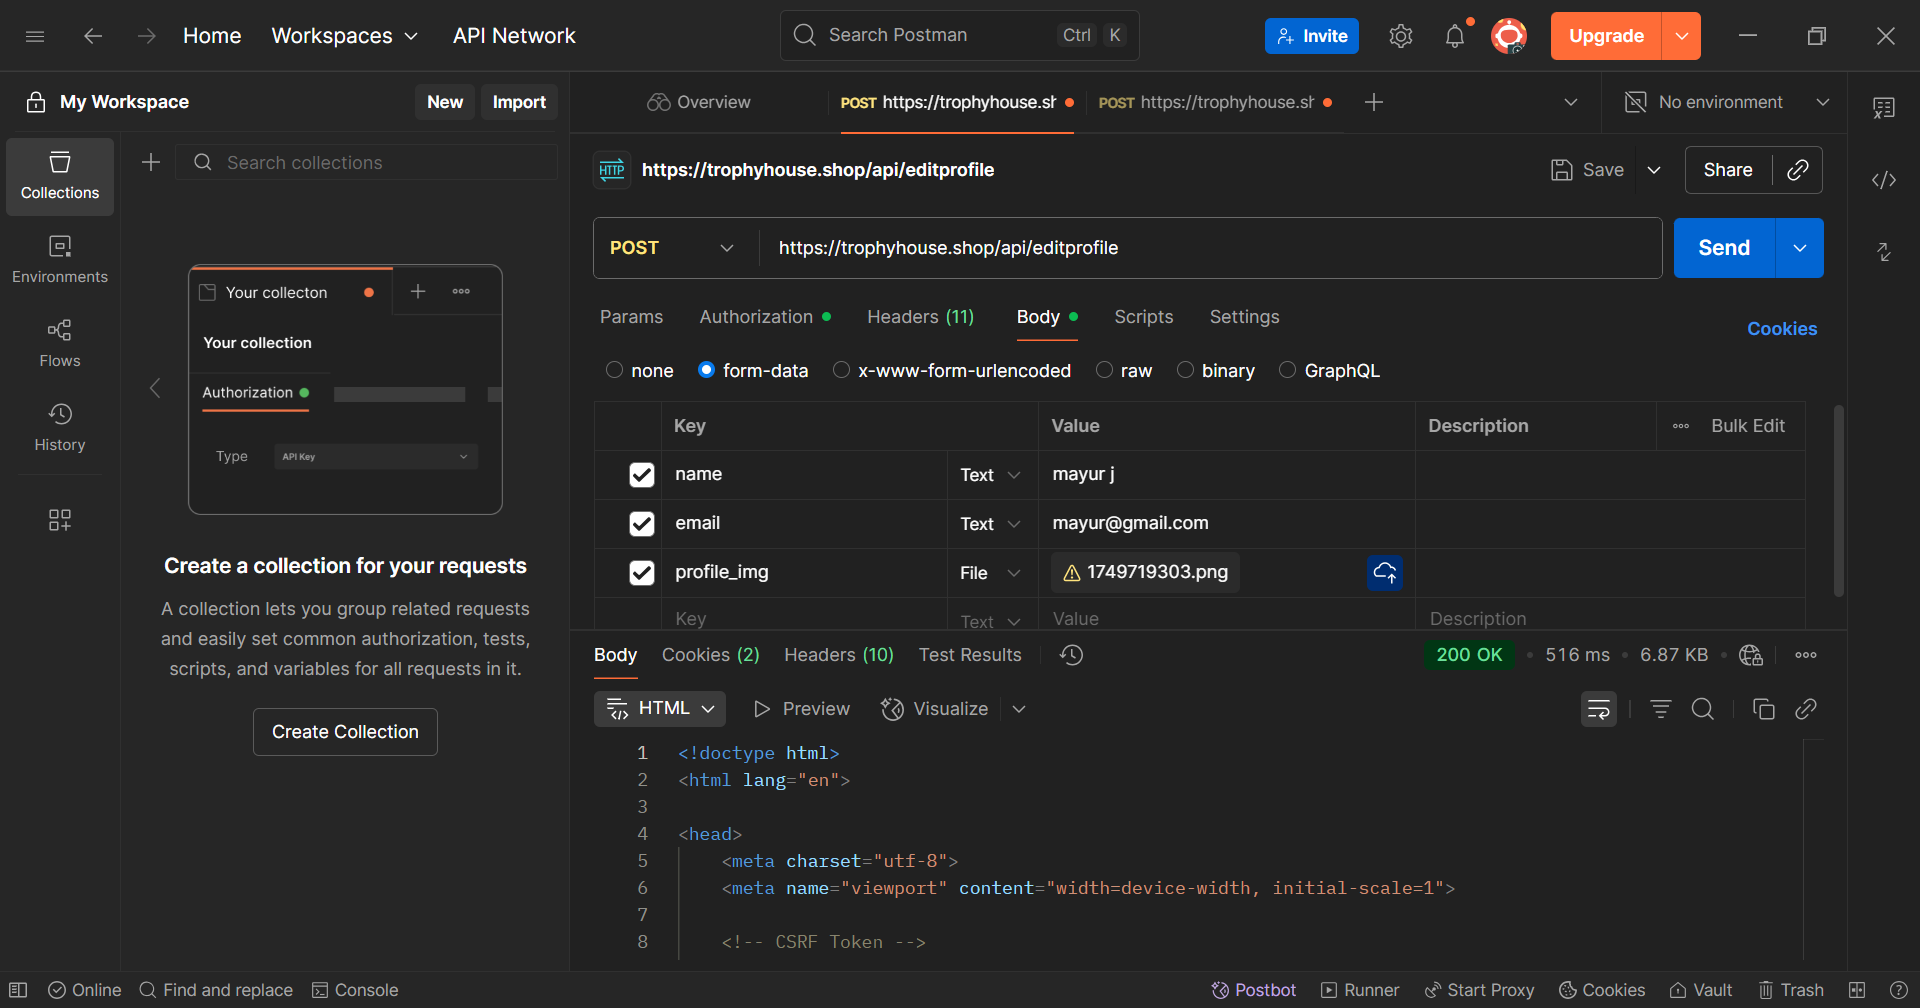The height and width of the screenshot is (1008, 1920).
Task: Click Bulk Edit in form-data table
Action: [x=1747, y=426]
